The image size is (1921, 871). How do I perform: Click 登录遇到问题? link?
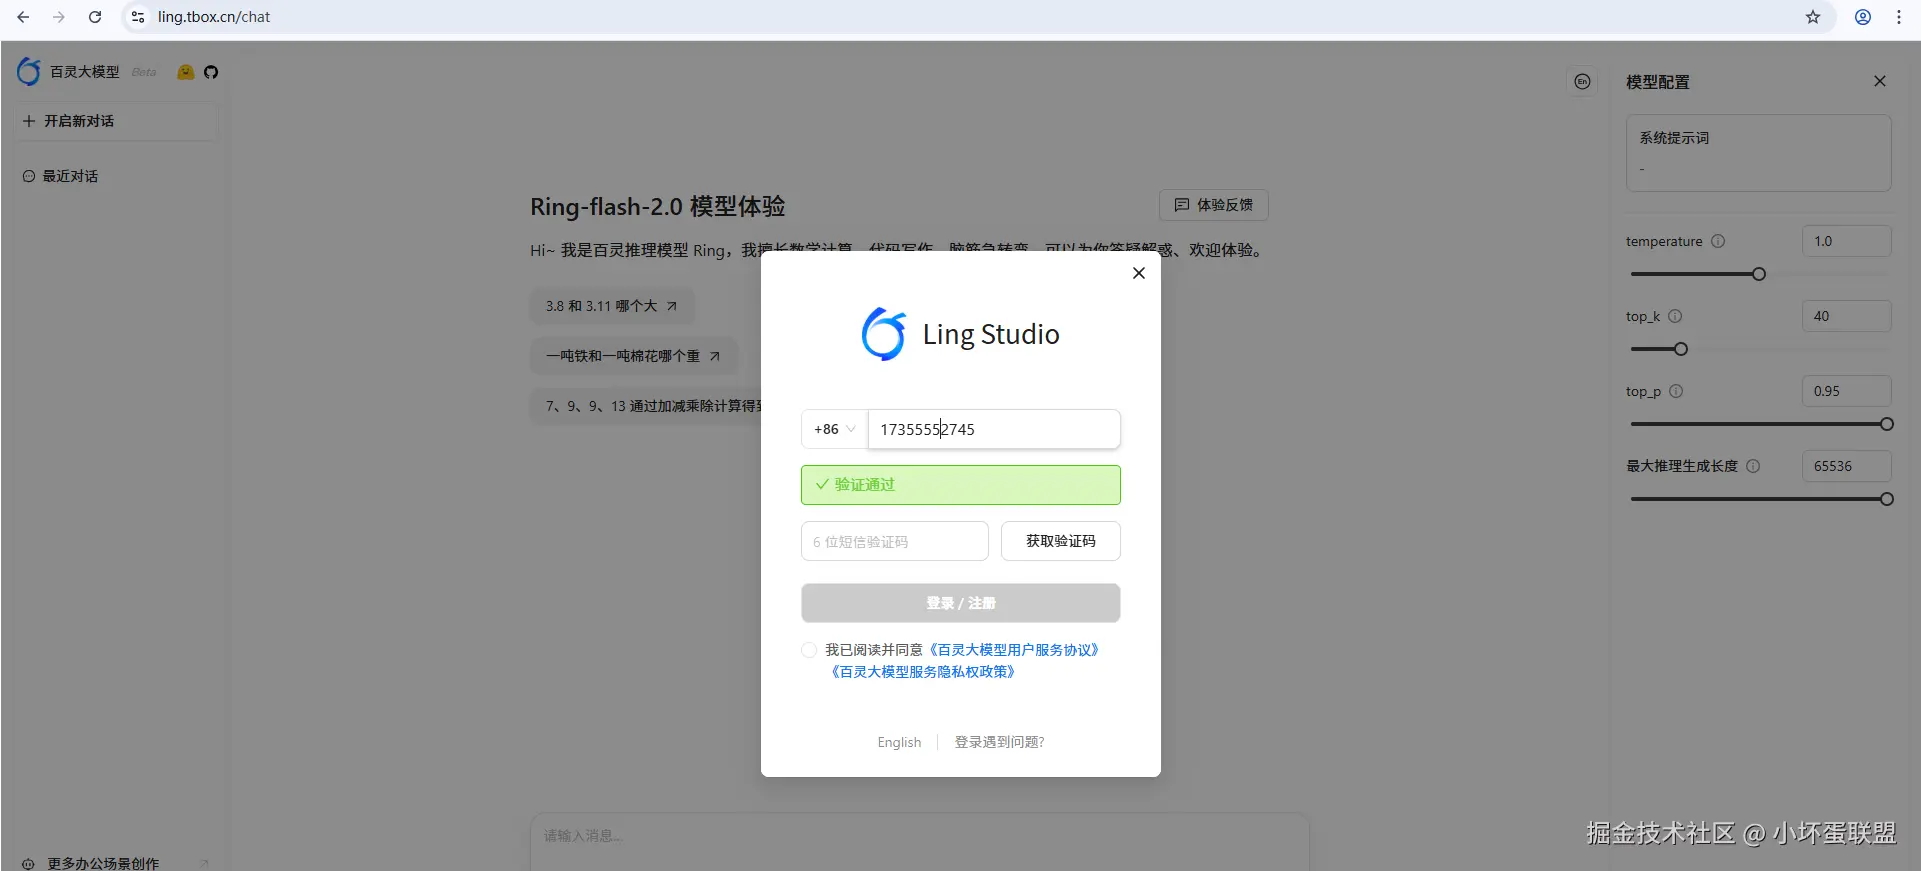tap(999, 742)
